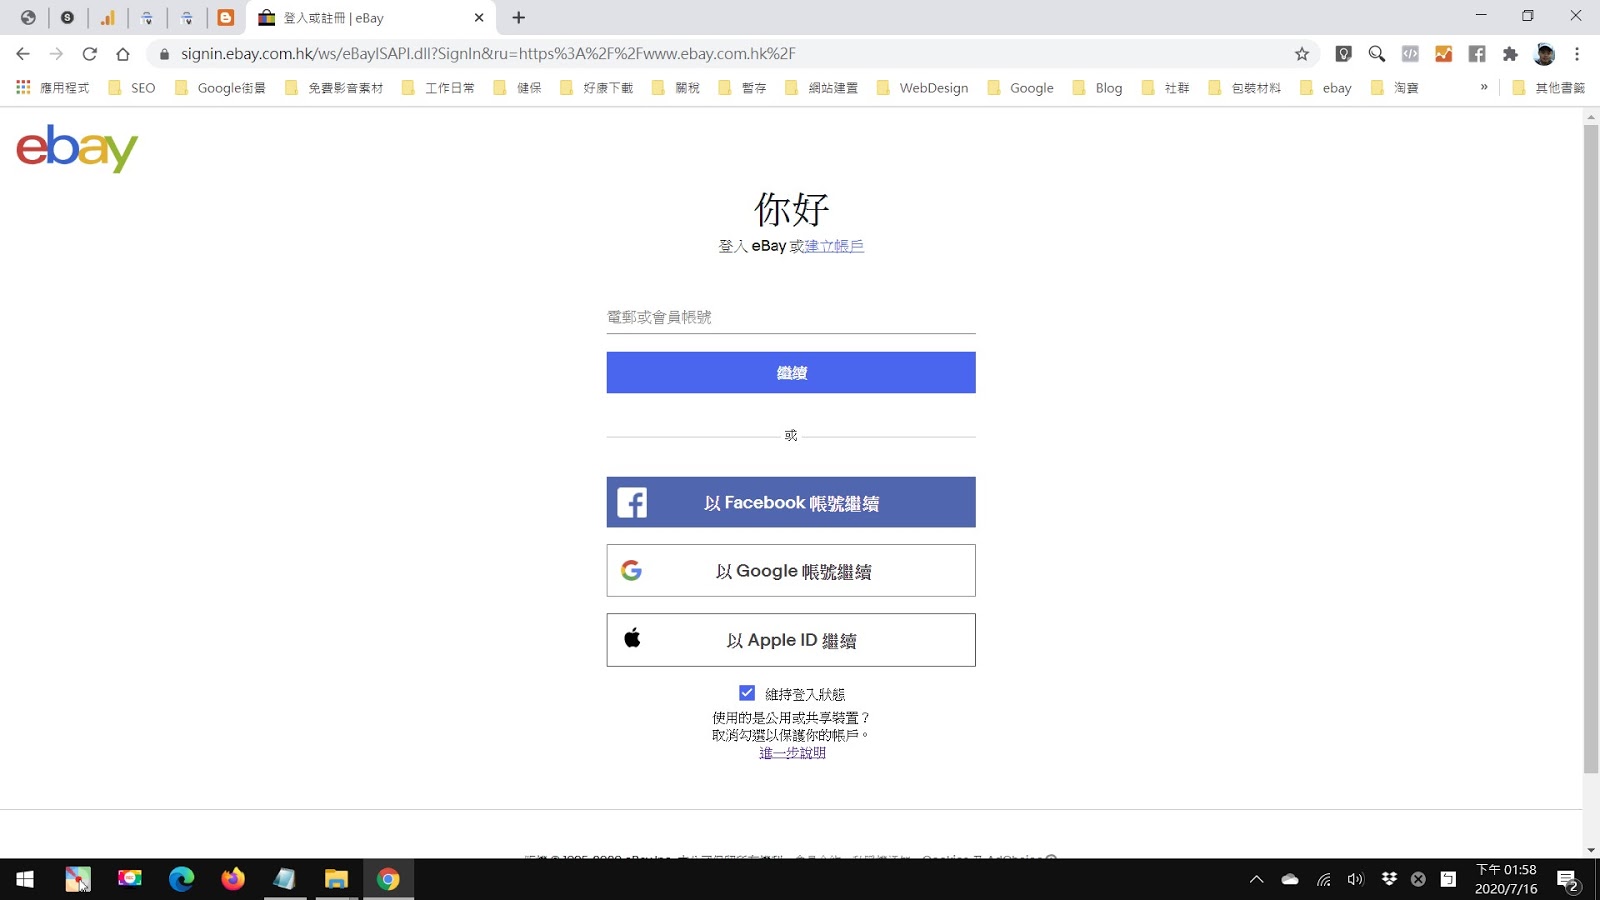Click the address bar URL
Screen dimensions: 1600x900
coord(489,54)
